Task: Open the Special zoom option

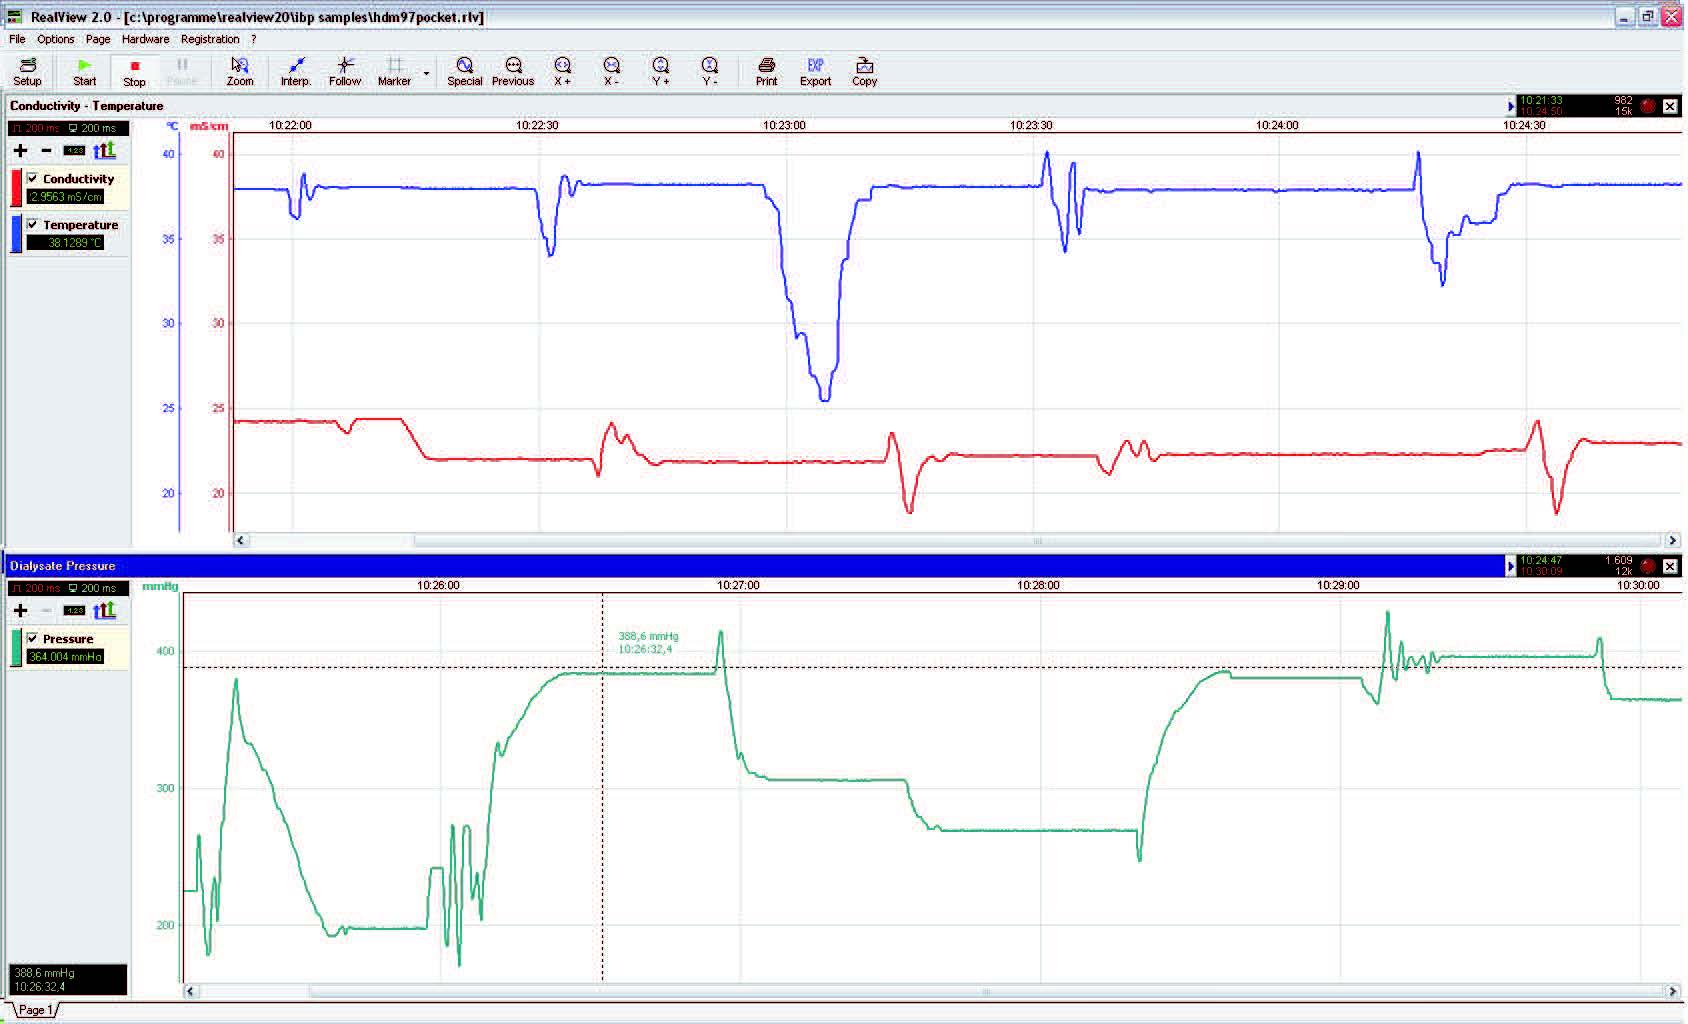Action: (464, 72)
